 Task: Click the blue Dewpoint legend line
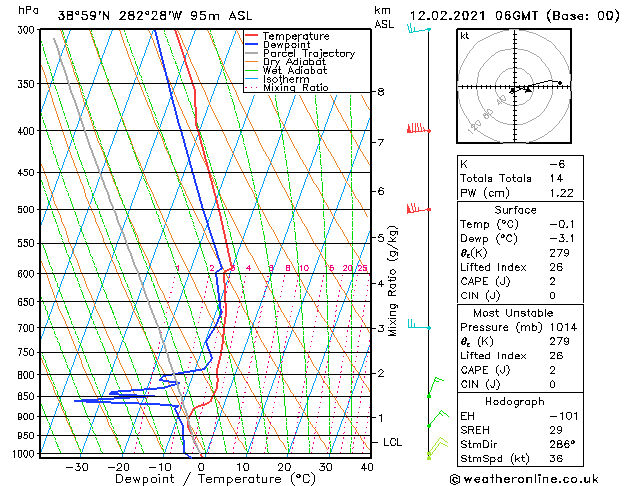pos(251,45)
